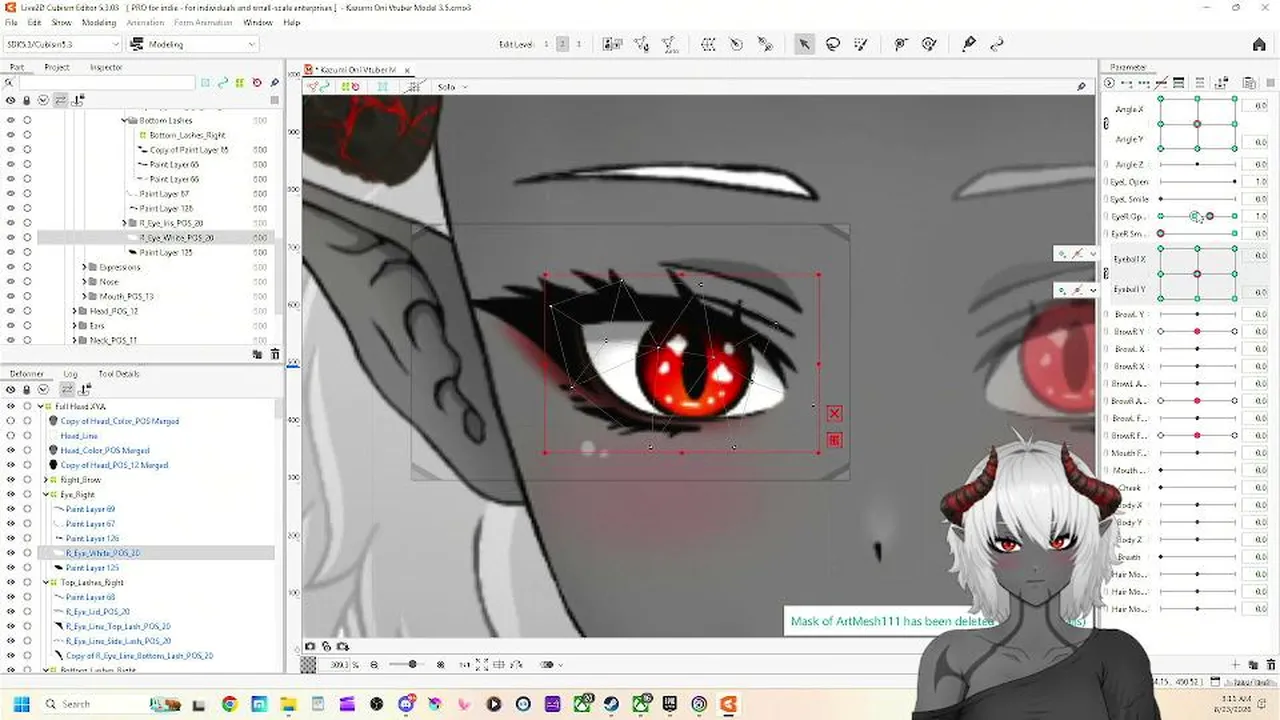This screenshot has height=720, width=1280.
Task: Expand the Mouth_POS_13 folder
Action: 84,296
